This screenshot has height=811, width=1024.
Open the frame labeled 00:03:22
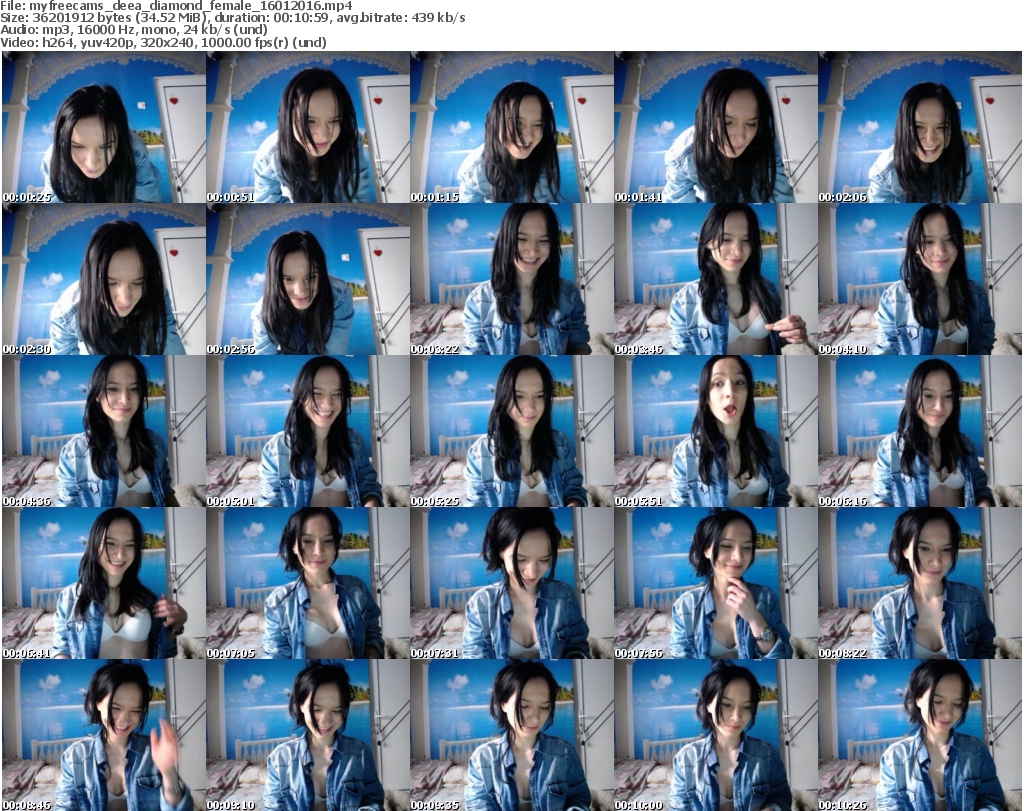click(x=512, y=279)
